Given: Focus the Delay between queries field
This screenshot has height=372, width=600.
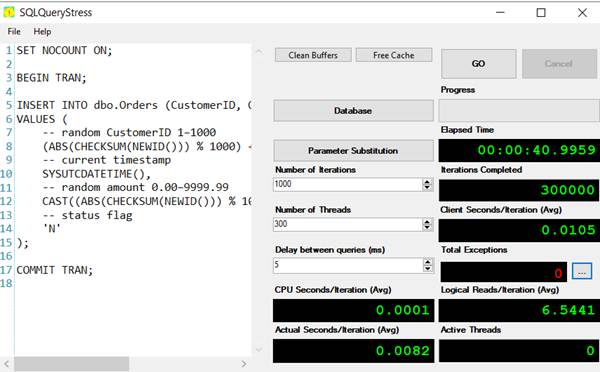Looking at the screenshot, I should pyautogui.click(x=347, y=265).
